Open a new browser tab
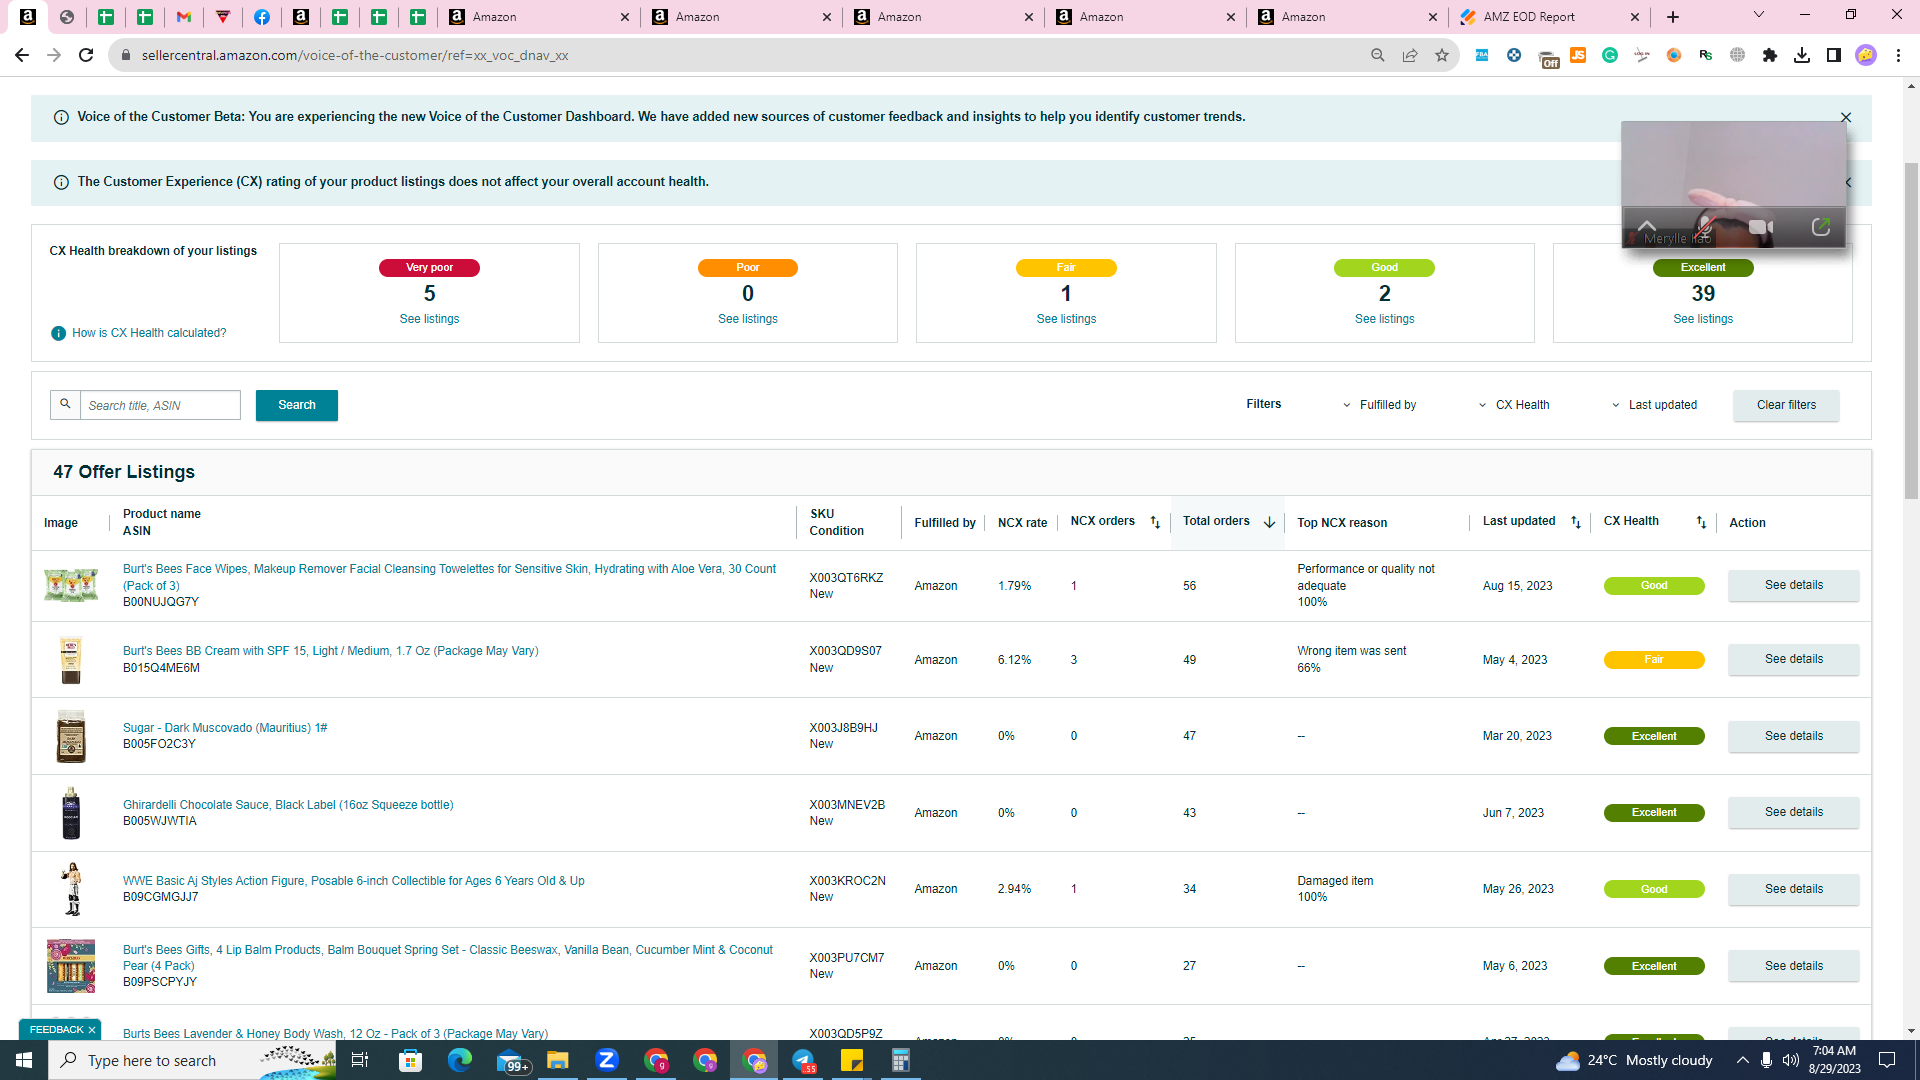Image resolution: width=1920 pixels, height=1080 pixels. pos(1673,17)
